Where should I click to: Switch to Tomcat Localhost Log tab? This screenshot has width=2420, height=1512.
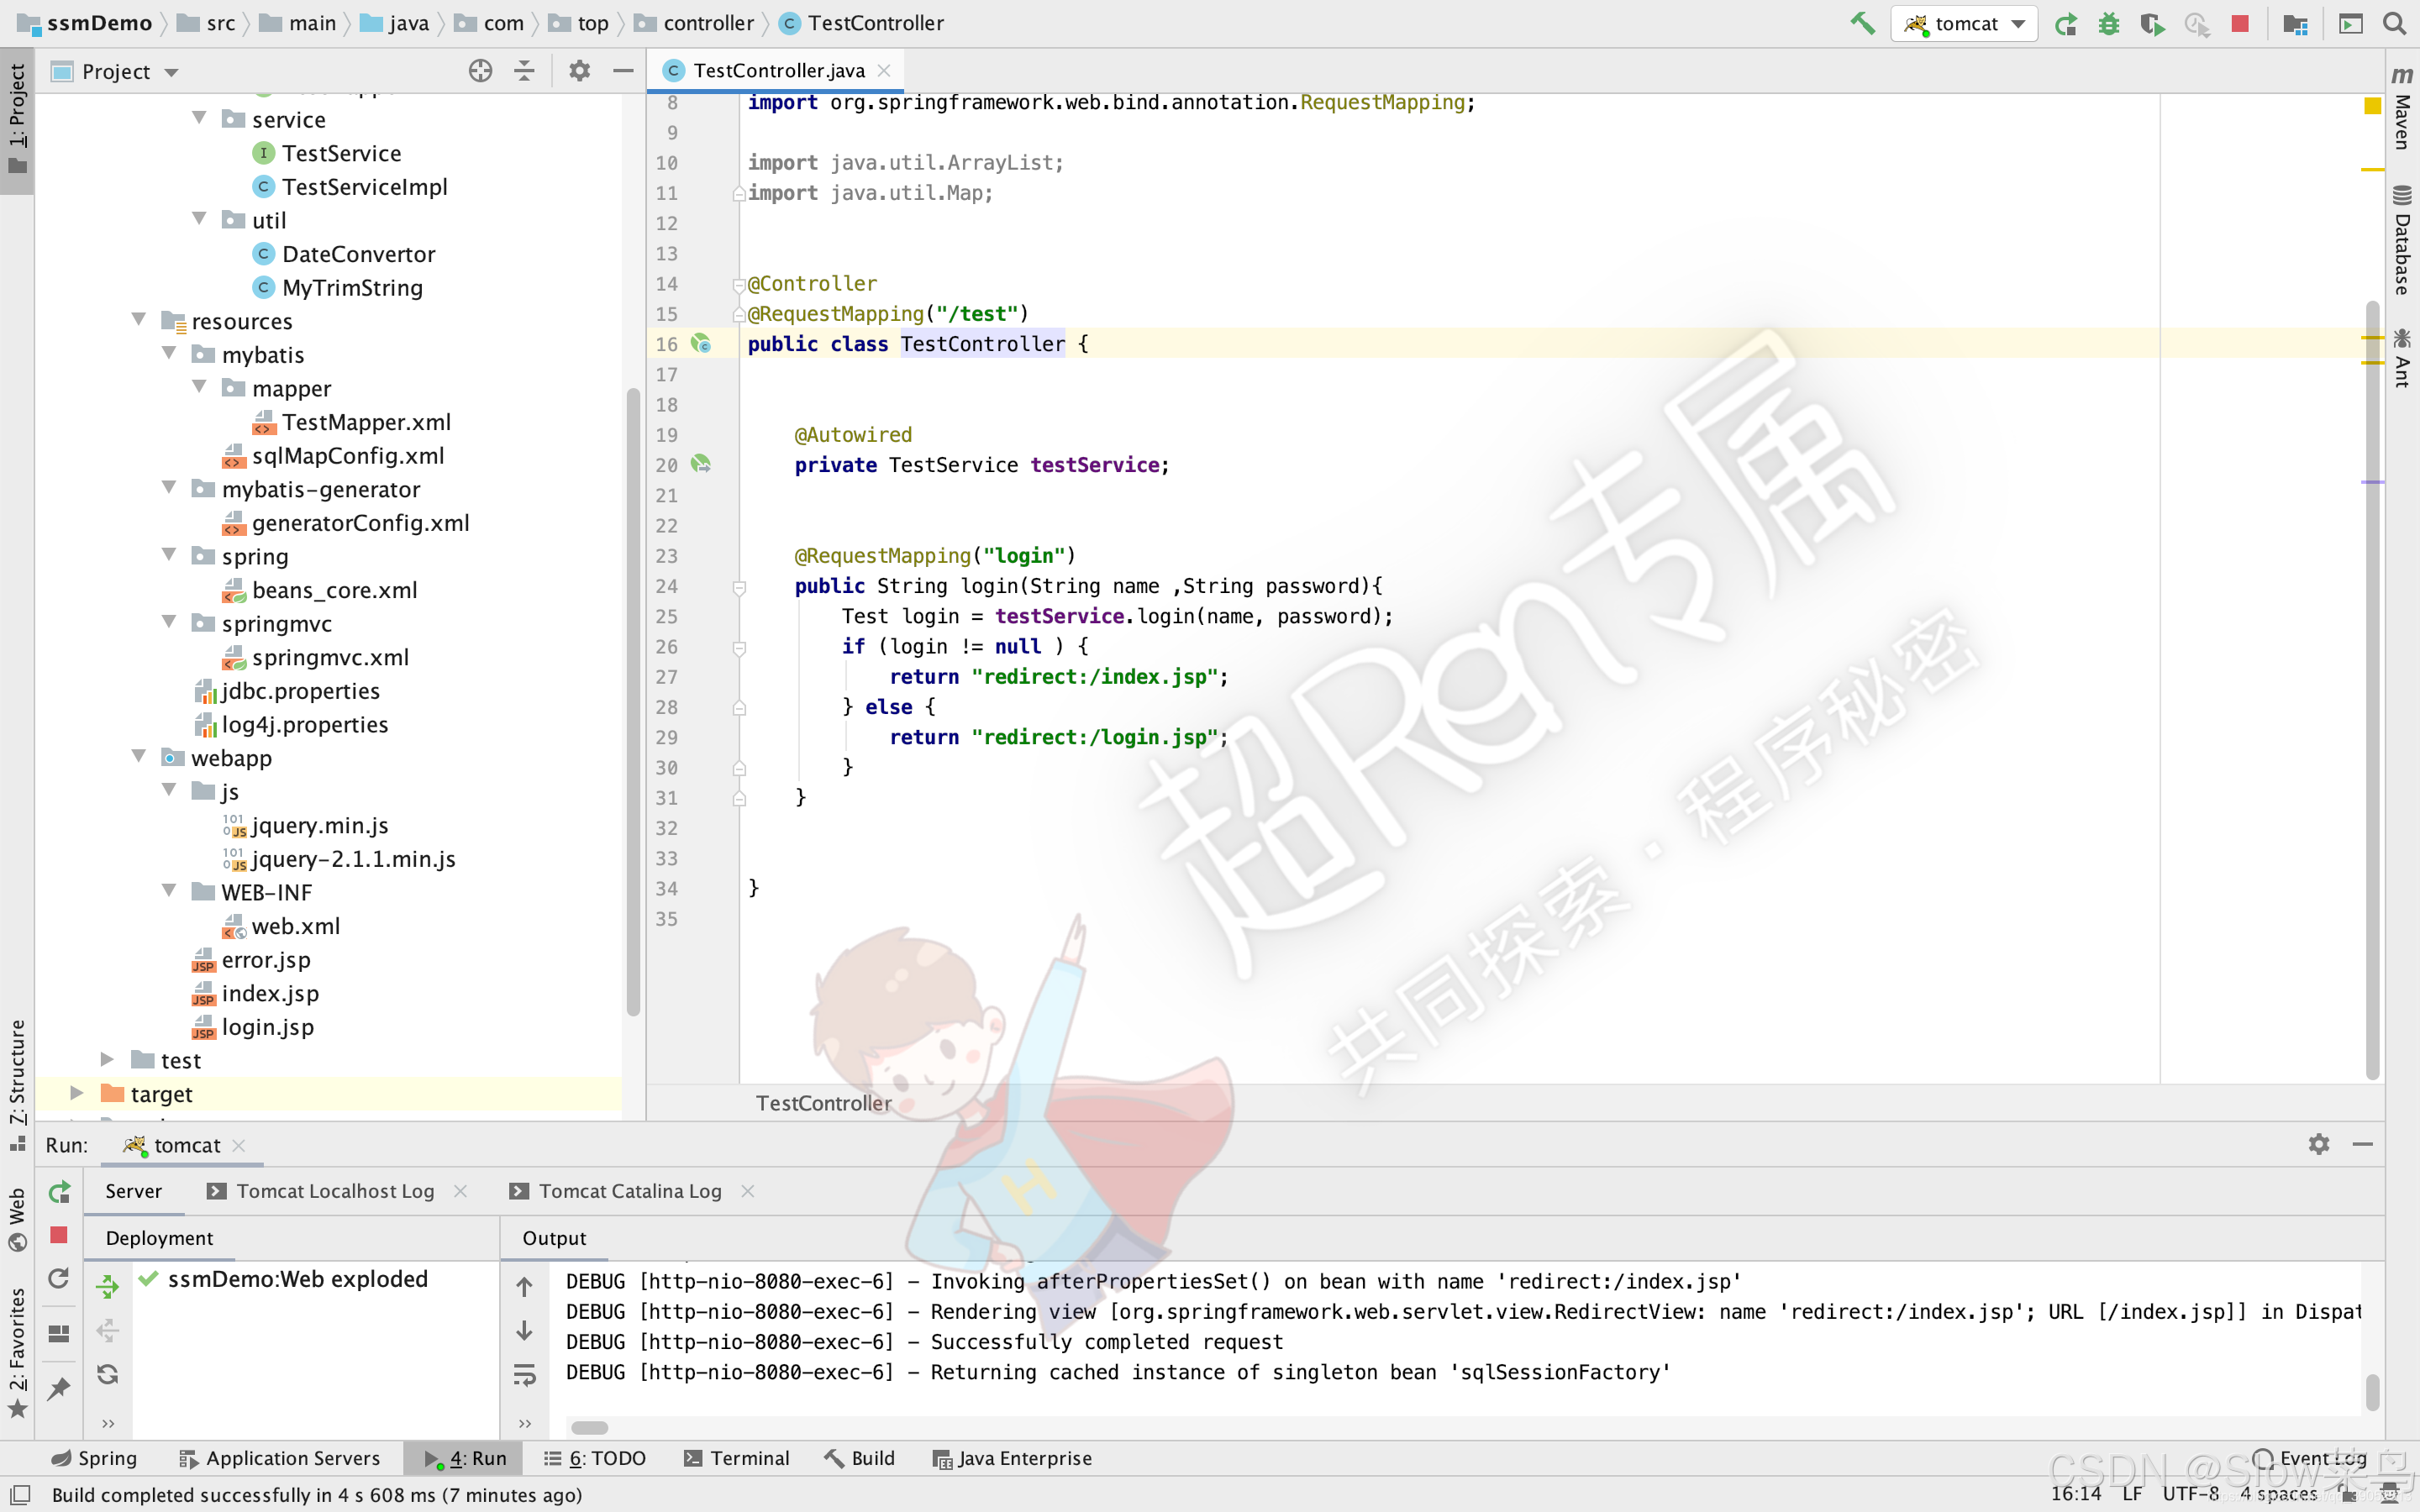click(335, 1190)
